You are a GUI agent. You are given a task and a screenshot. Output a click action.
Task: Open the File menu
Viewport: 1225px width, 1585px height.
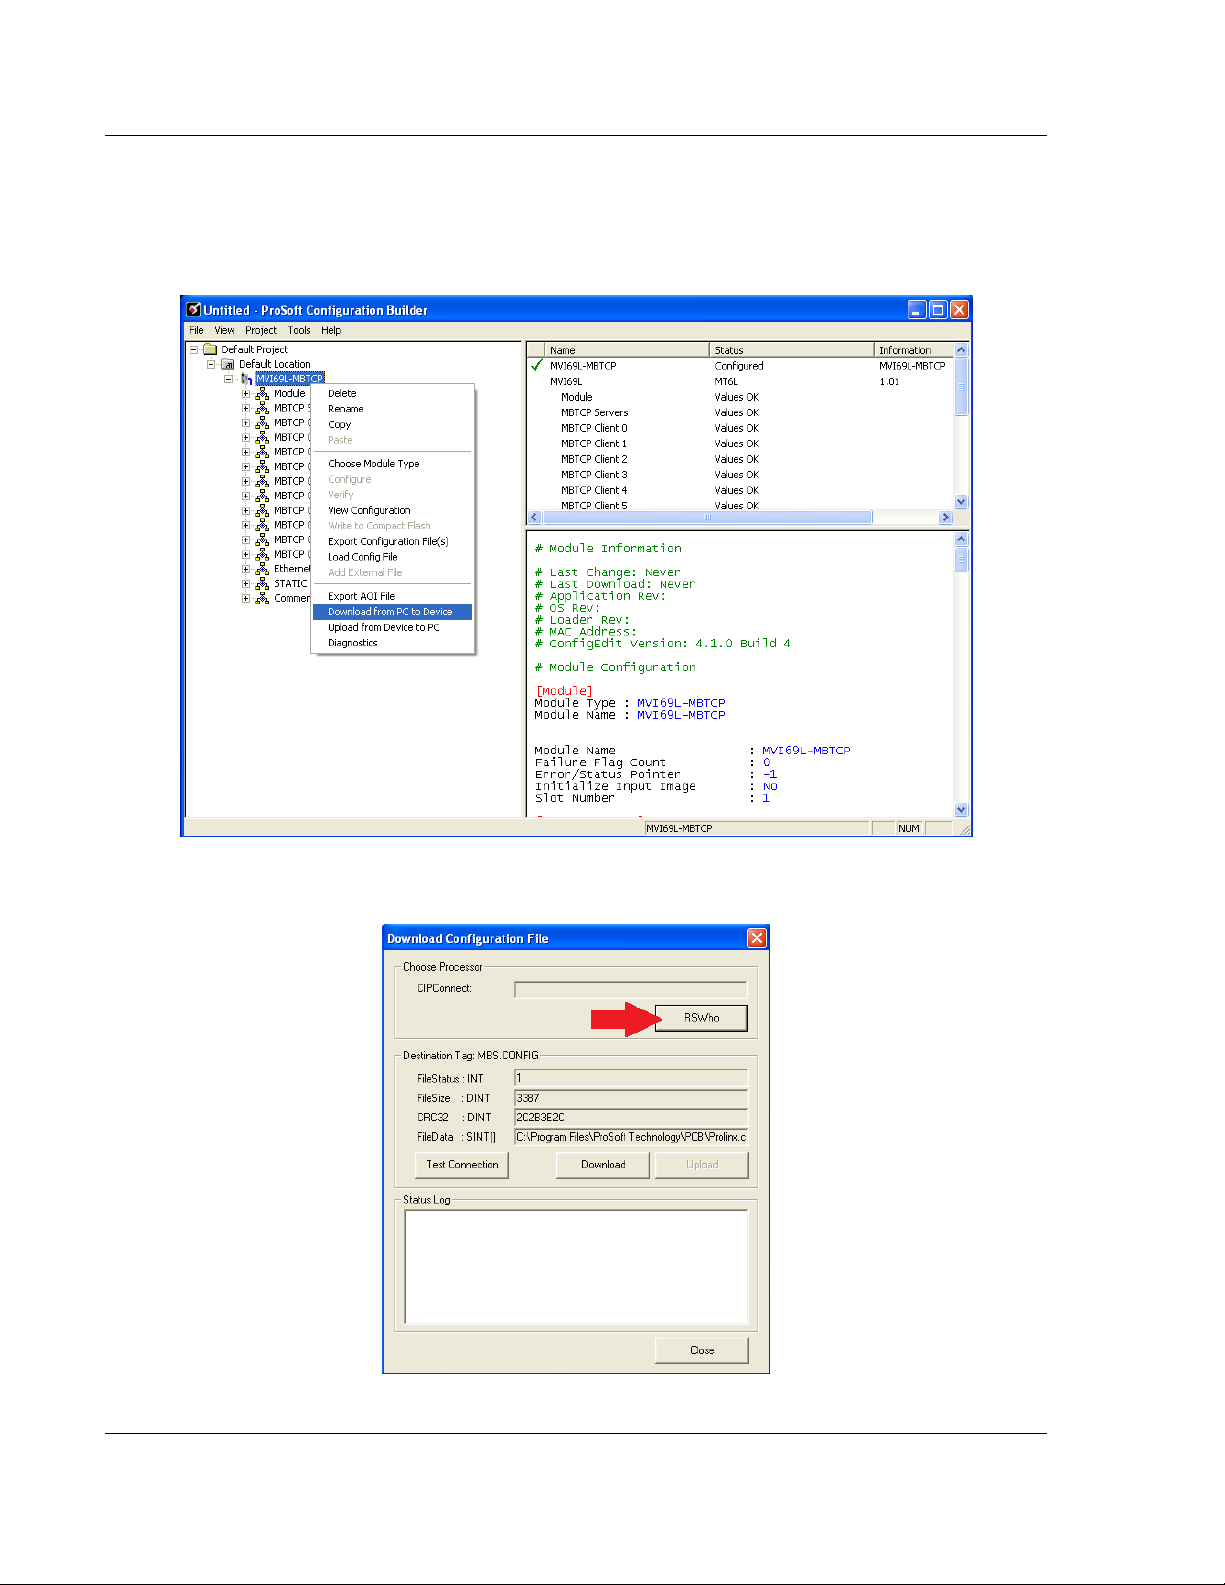pos(196,330)
